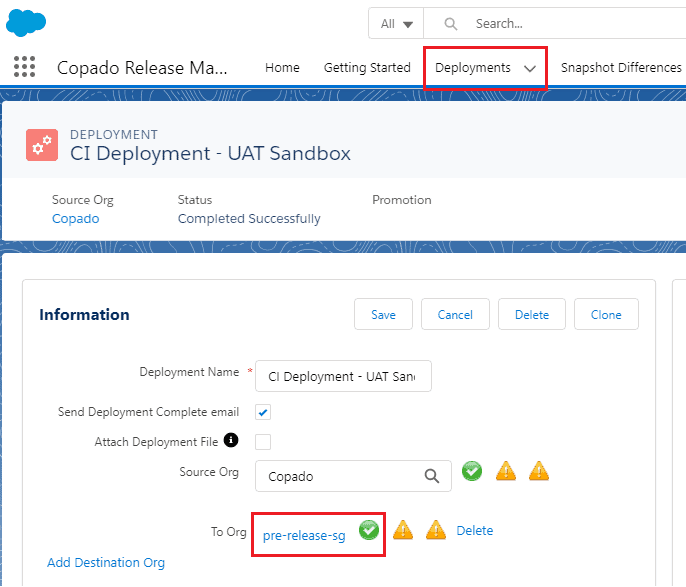Enable the Attach Deployment File checkbox

[263, 442]
